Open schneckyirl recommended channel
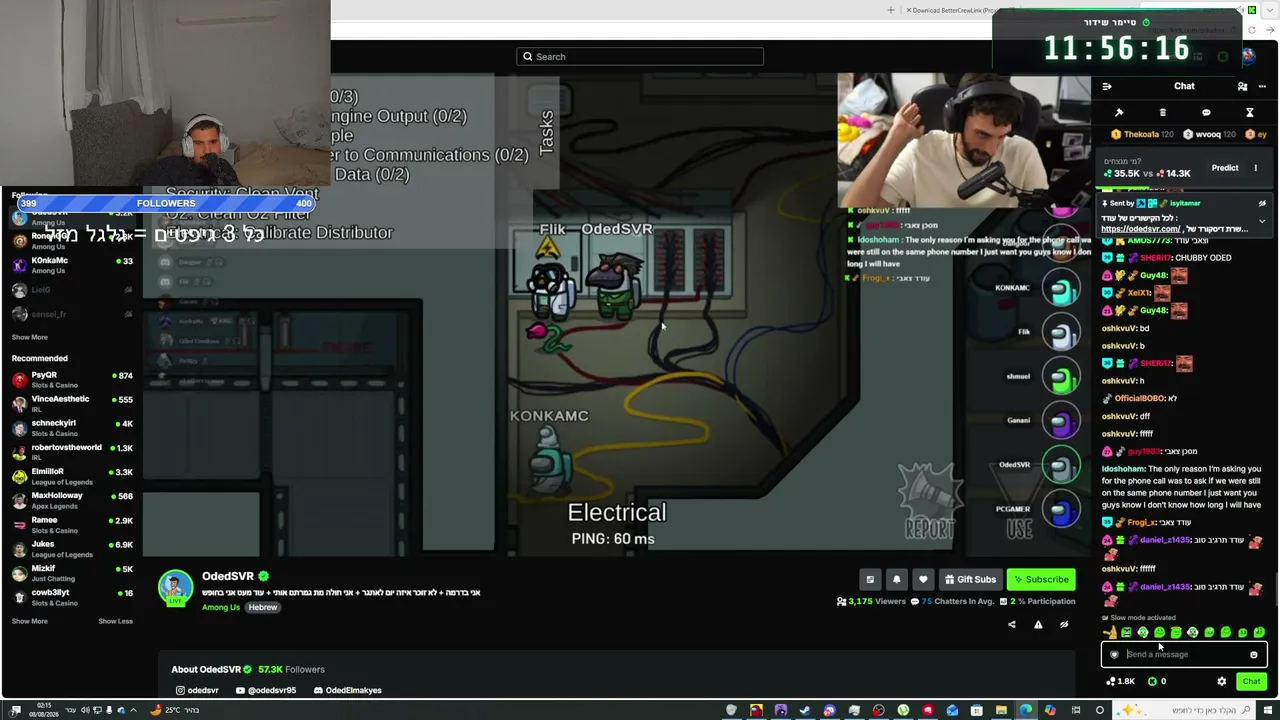Viewport: 1280px width, 720px height. point(72,428)
